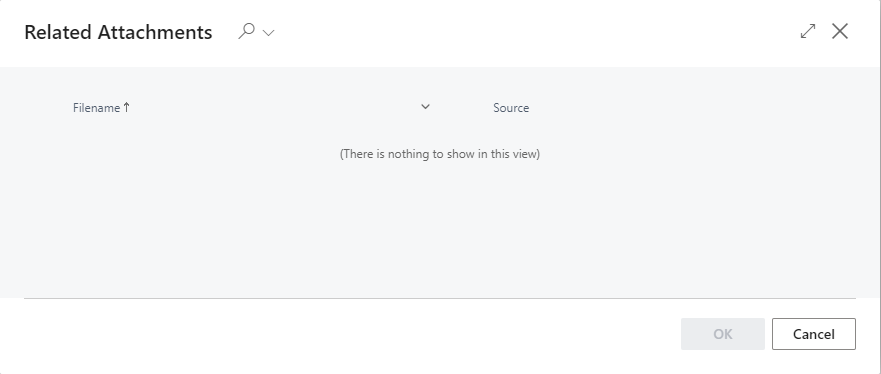Open the Filename column options chevron

425,107
